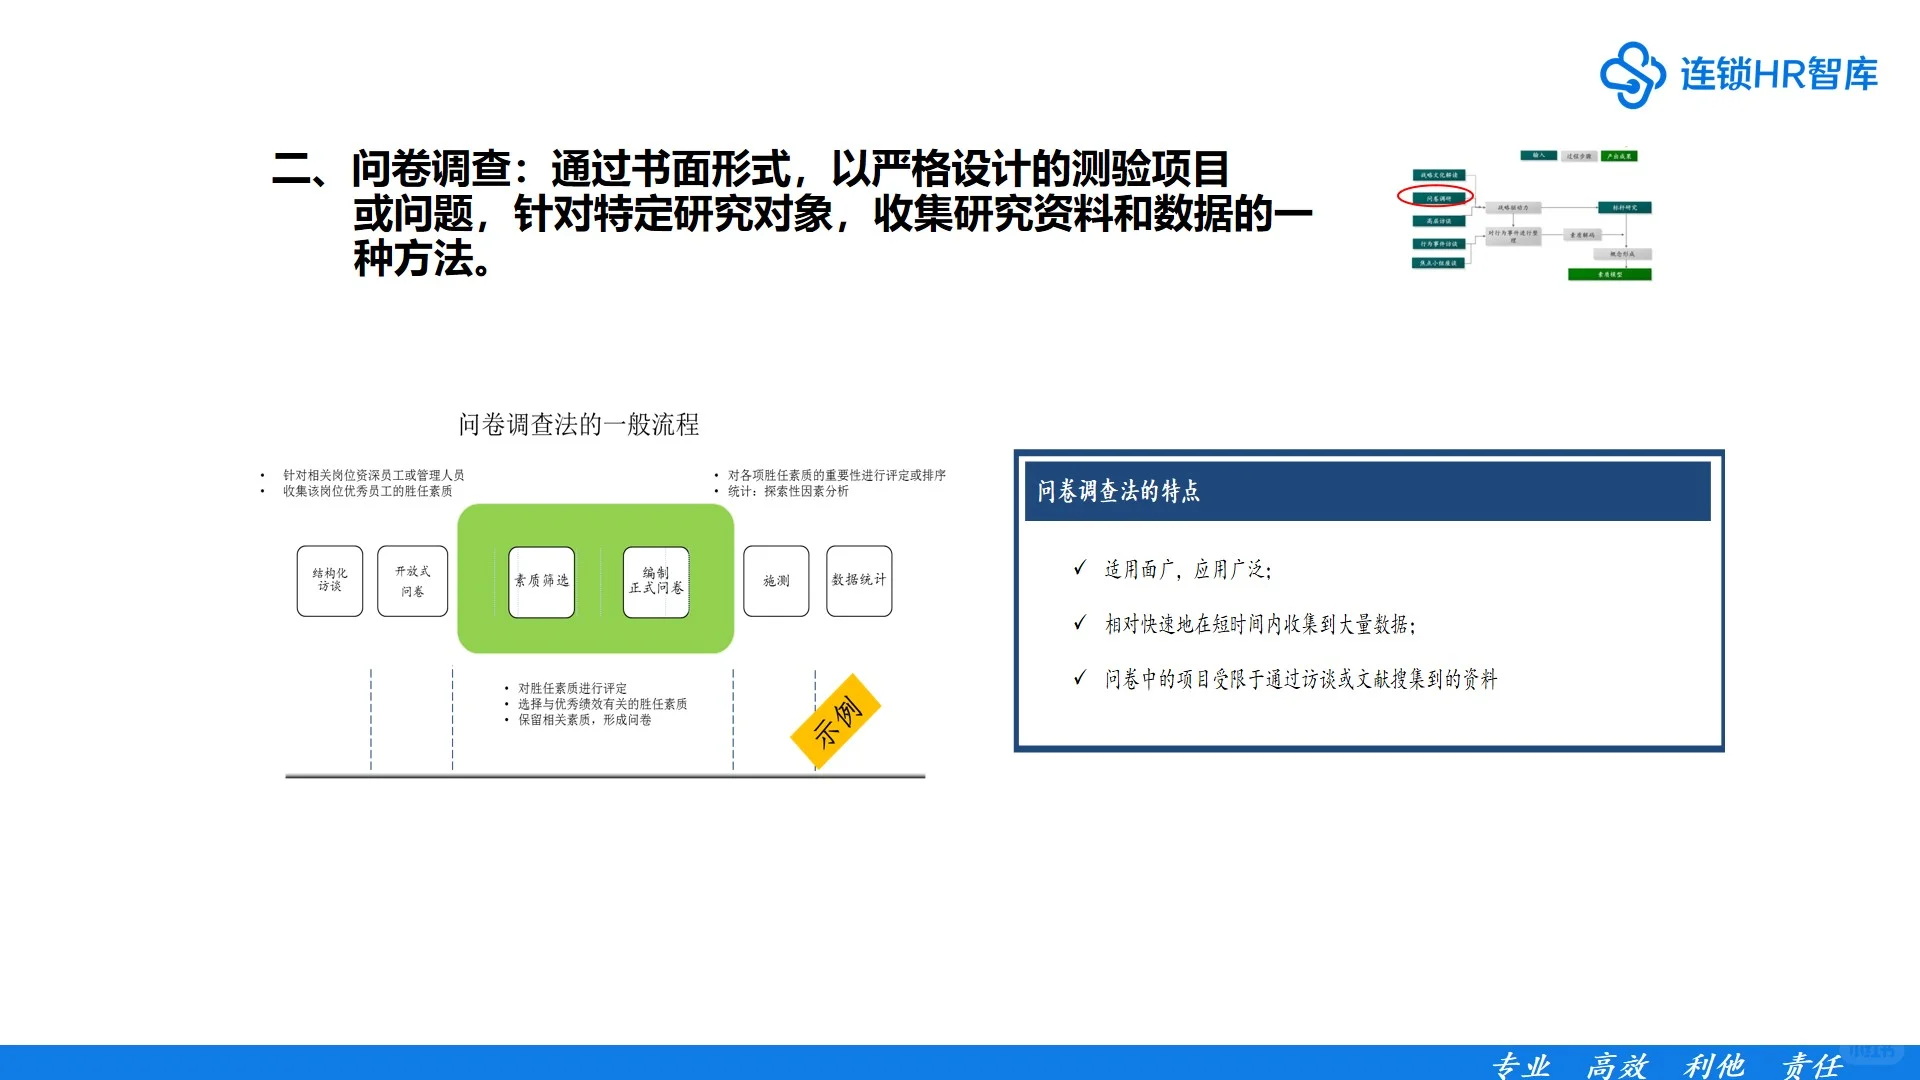The width and height of the screenshot is (1920, 1080).
Task: Click 输入 legend box in the thumbnail
Action: click(1539, 155)
